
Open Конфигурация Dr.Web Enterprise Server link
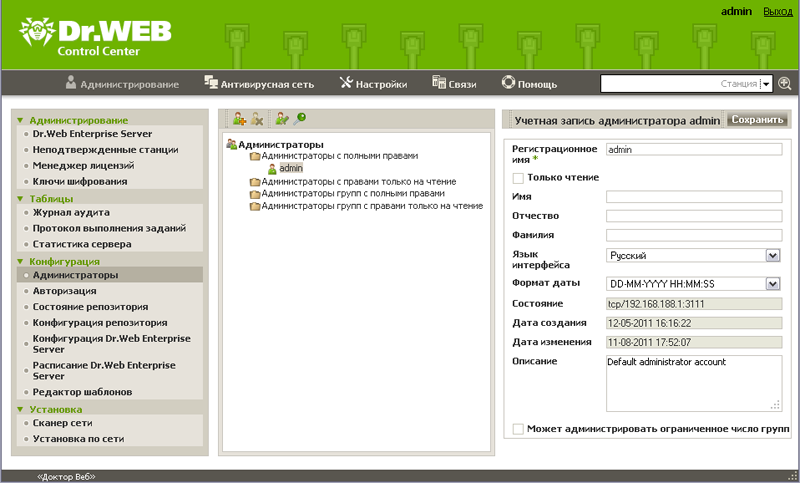[x=112, y=344]
